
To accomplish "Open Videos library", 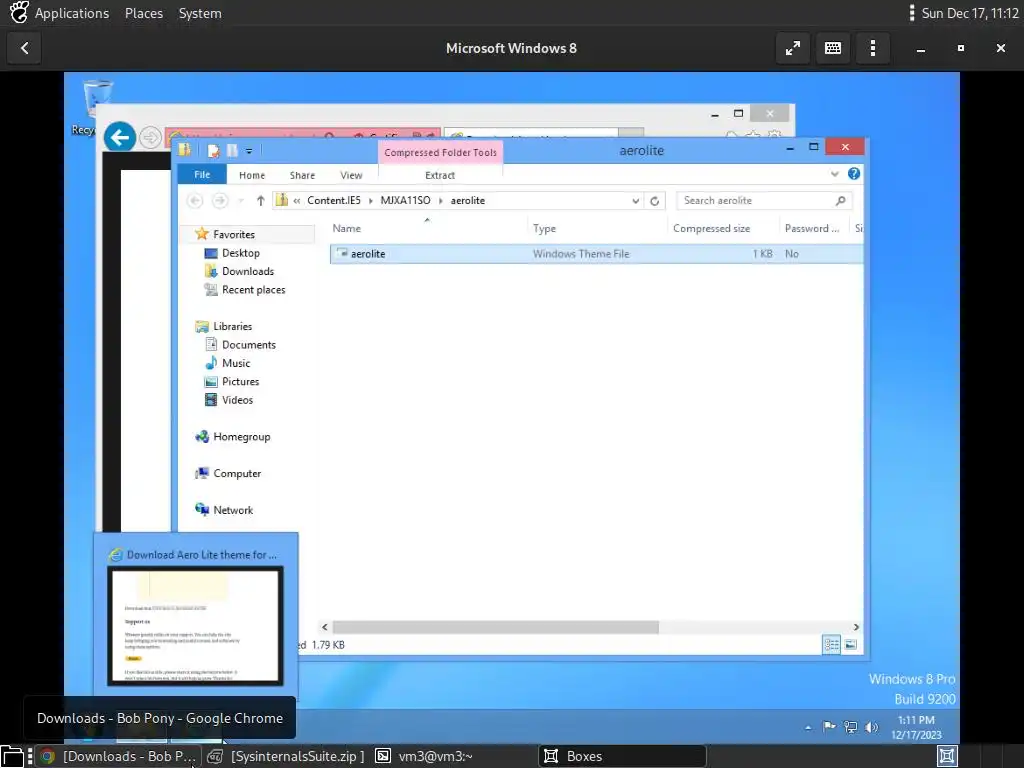I will (x=237, y=399).
